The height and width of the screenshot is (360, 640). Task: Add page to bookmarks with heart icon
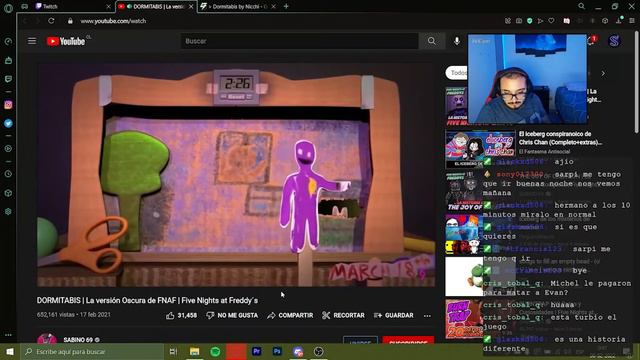pos(551,21)
